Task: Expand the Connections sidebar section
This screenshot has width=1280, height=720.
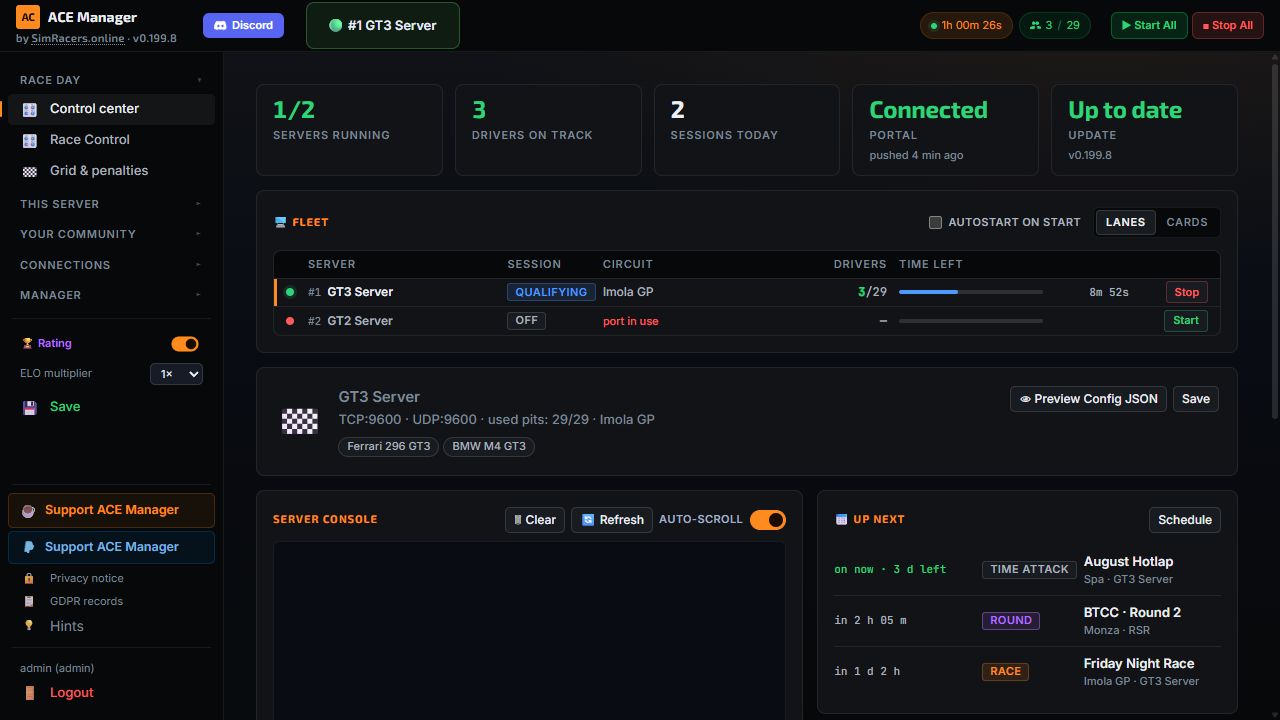Action: coord(111,265)
